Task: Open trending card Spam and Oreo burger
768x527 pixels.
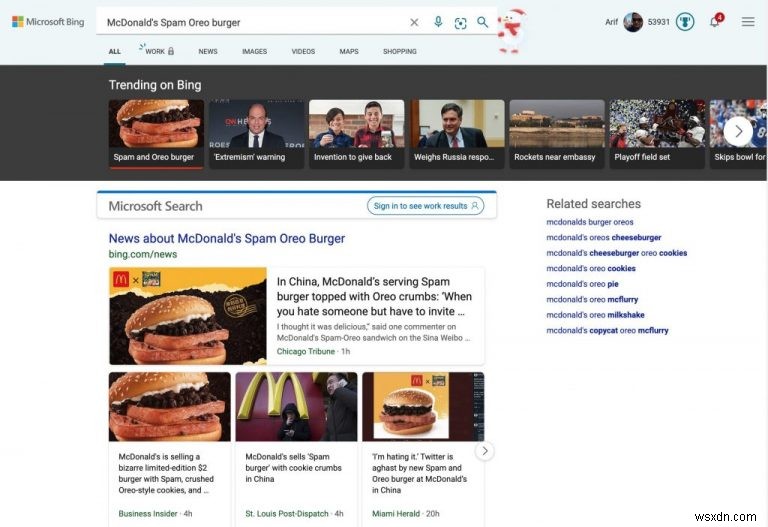Action: point(156,134)
